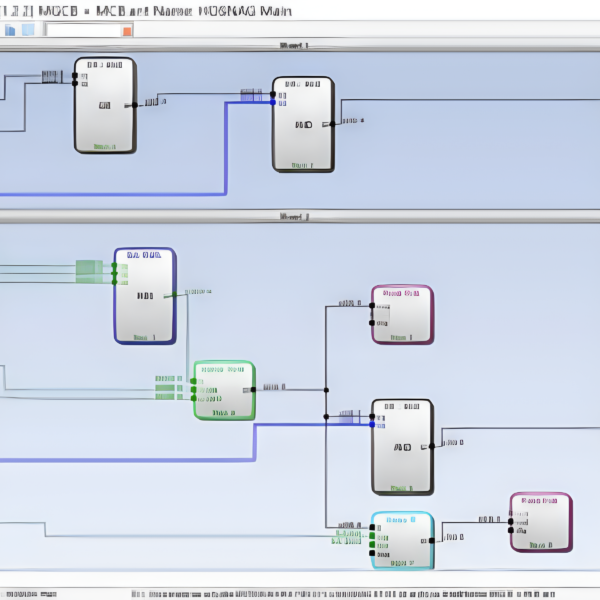Click the first blue toolbar icon
This screenshot has width=600, height=600.
[9, 30]
